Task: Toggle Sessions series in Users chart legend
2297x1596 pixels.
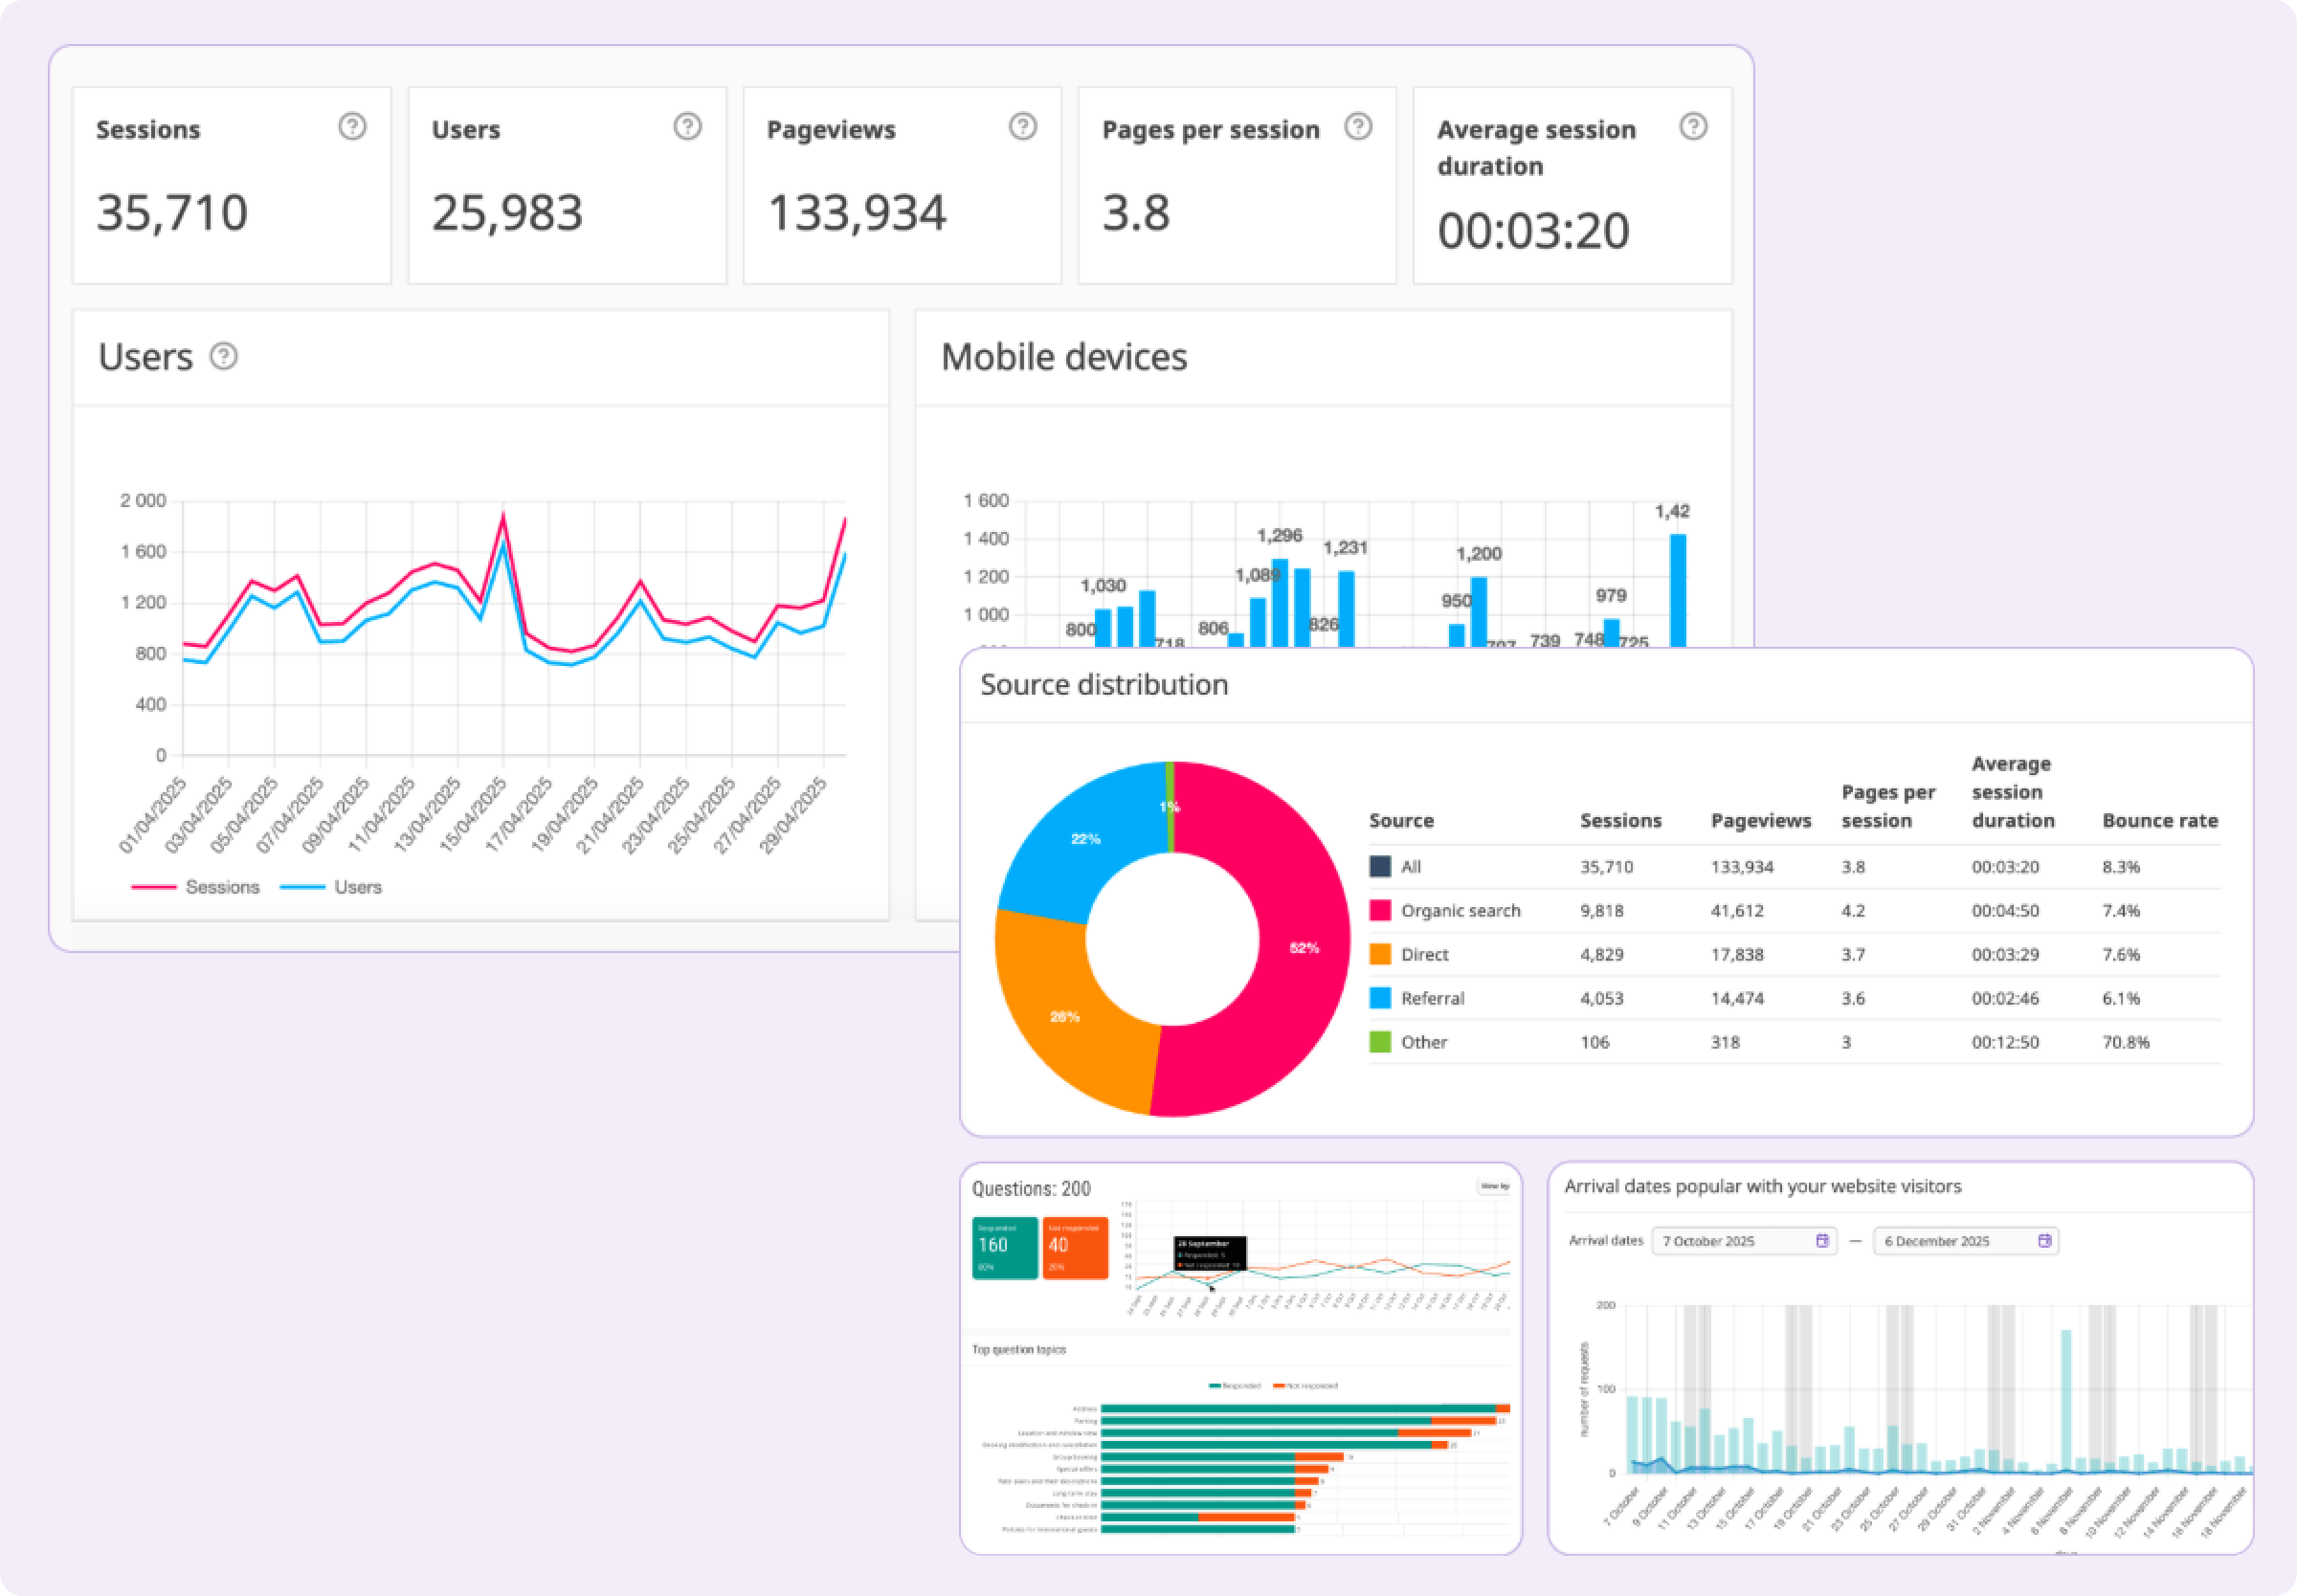Action: point(195,887)
